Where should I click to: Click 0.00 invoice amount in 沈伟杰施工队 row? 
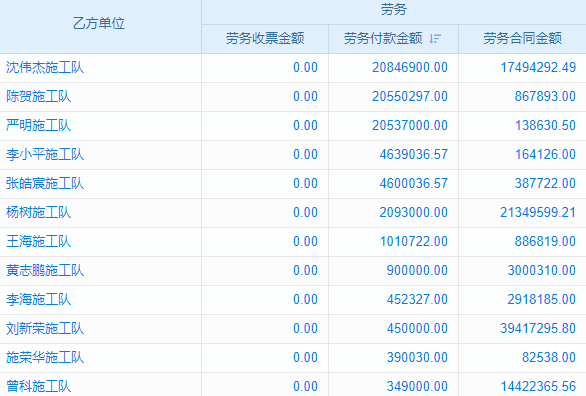click(305, 68)
